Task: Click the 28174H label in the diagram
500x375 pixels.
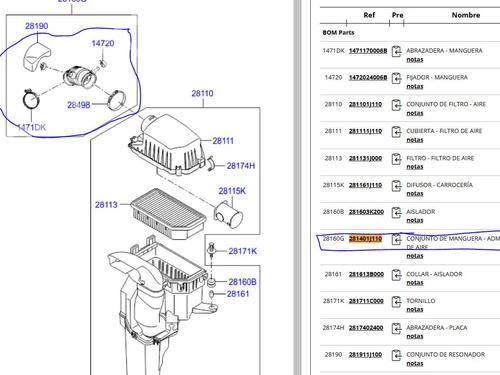Action: point(241,166)
